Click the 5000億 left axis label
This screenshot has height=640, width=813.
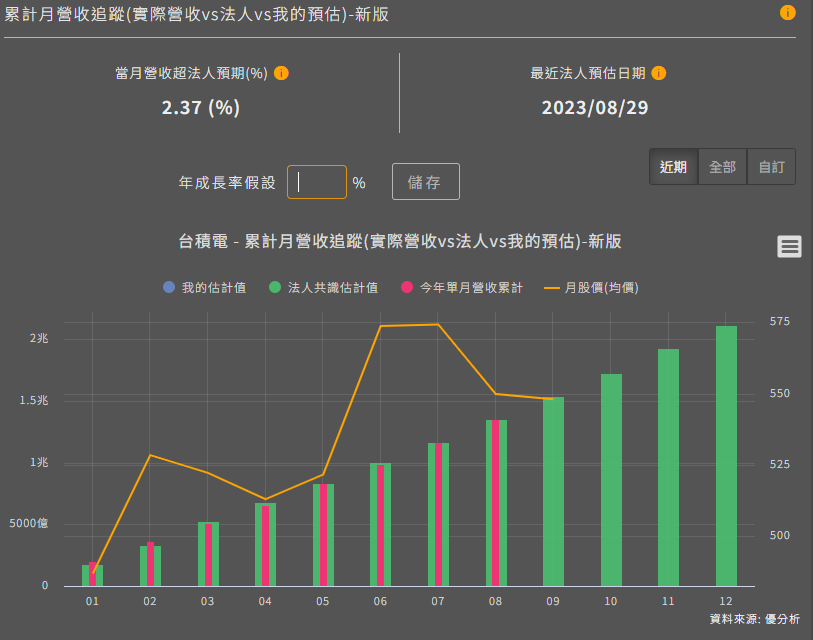[29, 523]
